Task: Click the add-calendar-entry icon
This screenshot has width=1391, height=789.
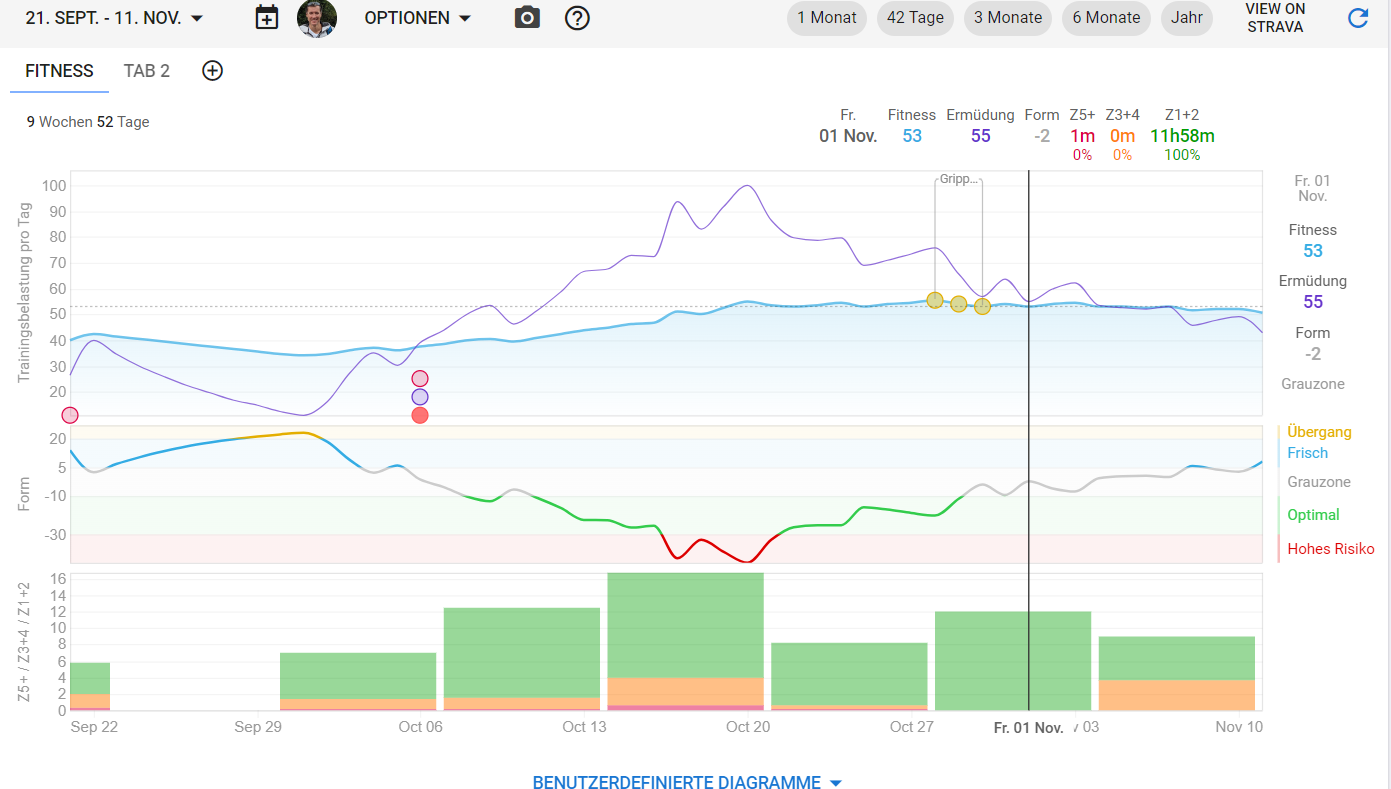Action: tap(266, 18)
